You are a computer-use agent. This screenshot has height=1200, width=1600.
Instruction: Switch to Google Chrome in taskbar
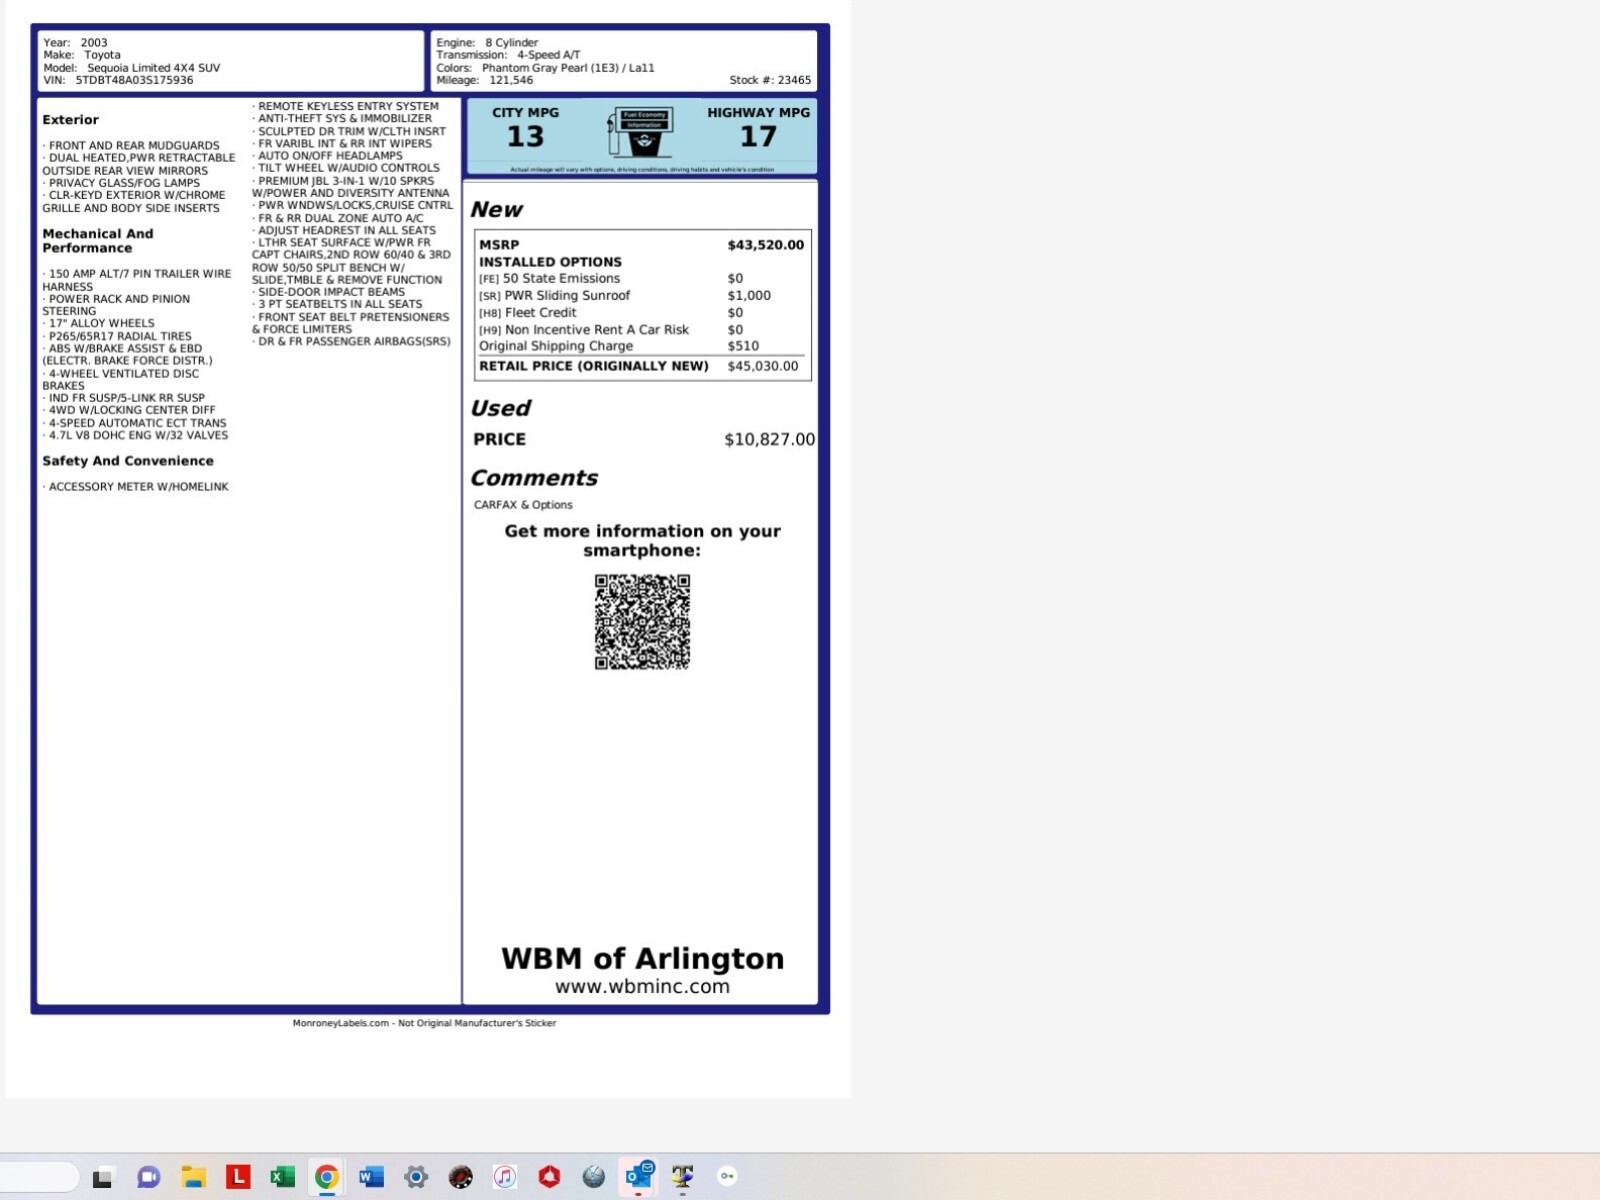pos(326,1177)
